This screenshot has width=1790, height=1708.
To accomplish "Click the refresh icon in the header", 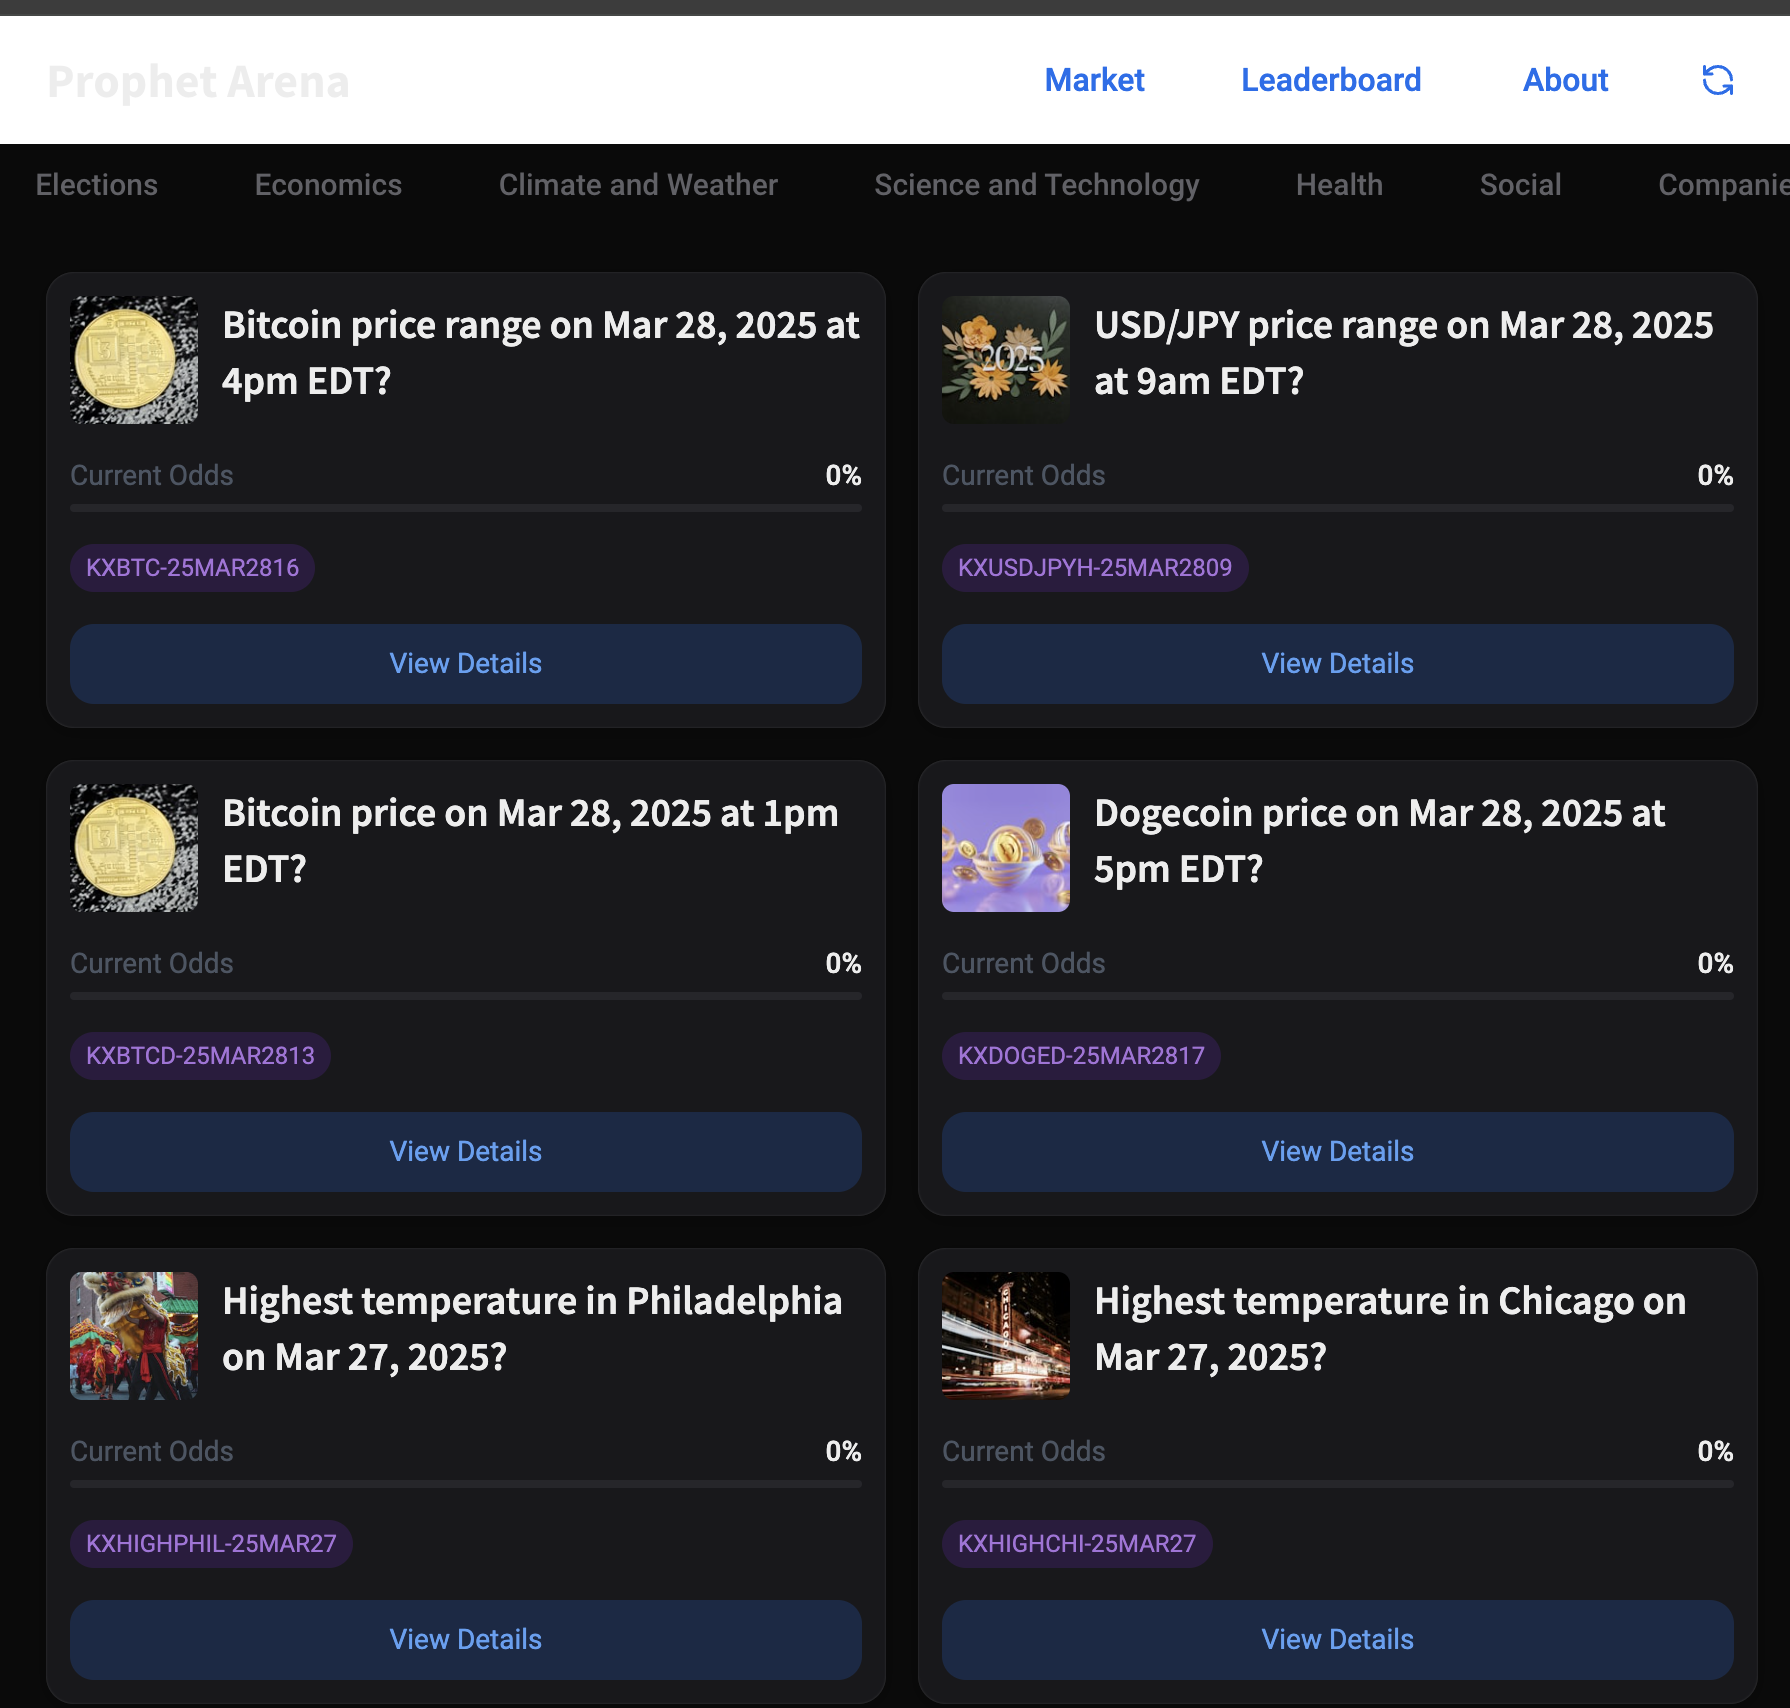I will (1717, 80).
